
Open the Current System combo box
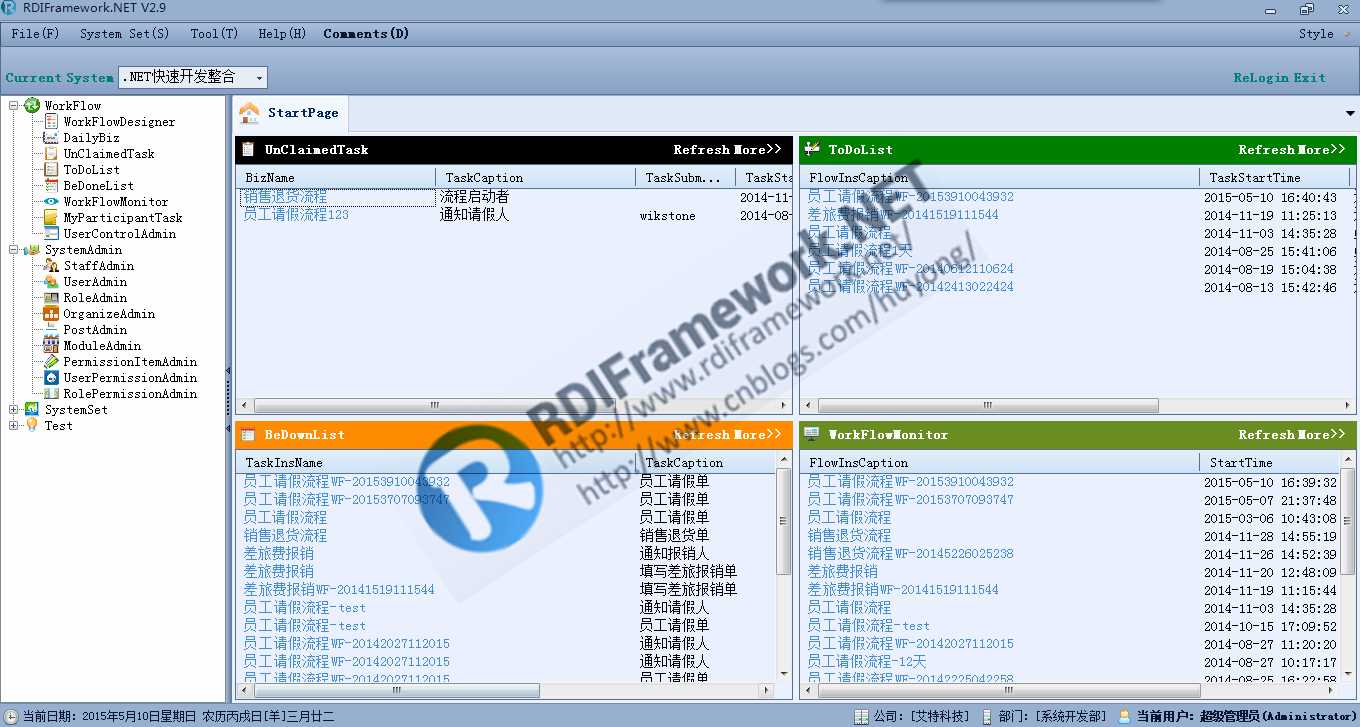tap(193, 77)
